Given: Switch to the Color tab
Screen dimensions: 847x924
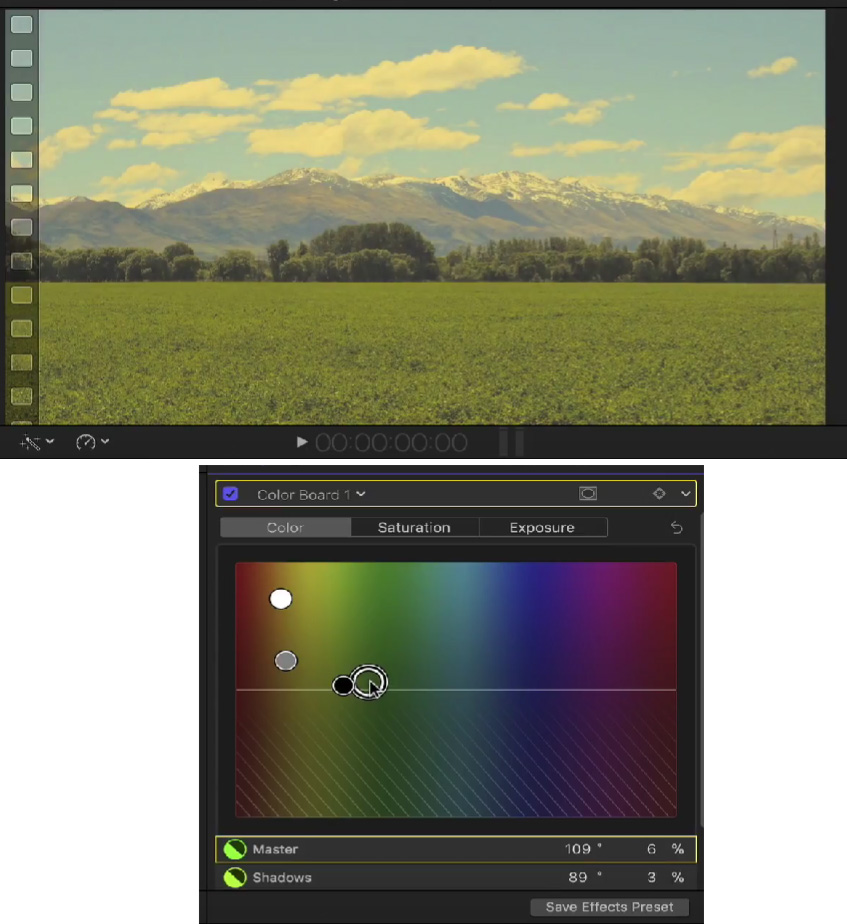Looking at the screenshot, I should (285, 527).
